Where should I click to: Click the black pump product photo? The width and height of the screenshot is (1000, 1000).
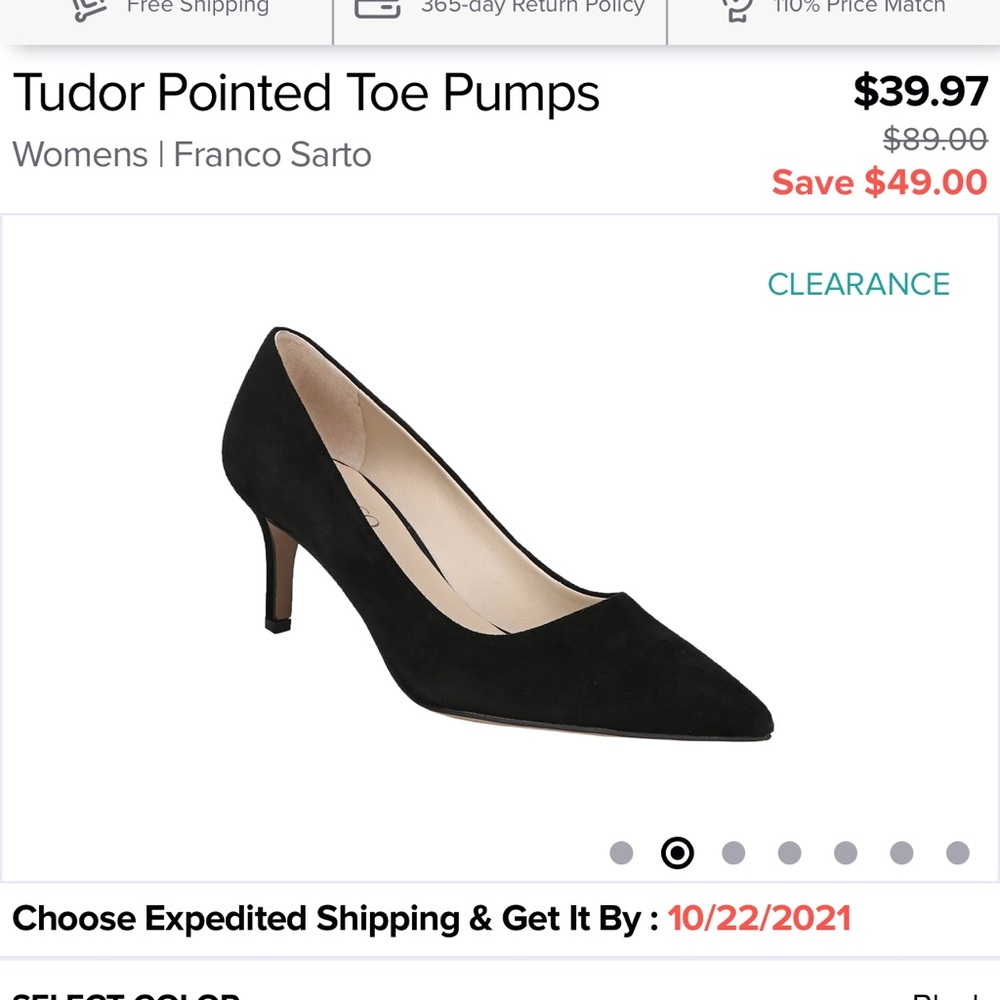pyautogui.click(x=500, y=530)
